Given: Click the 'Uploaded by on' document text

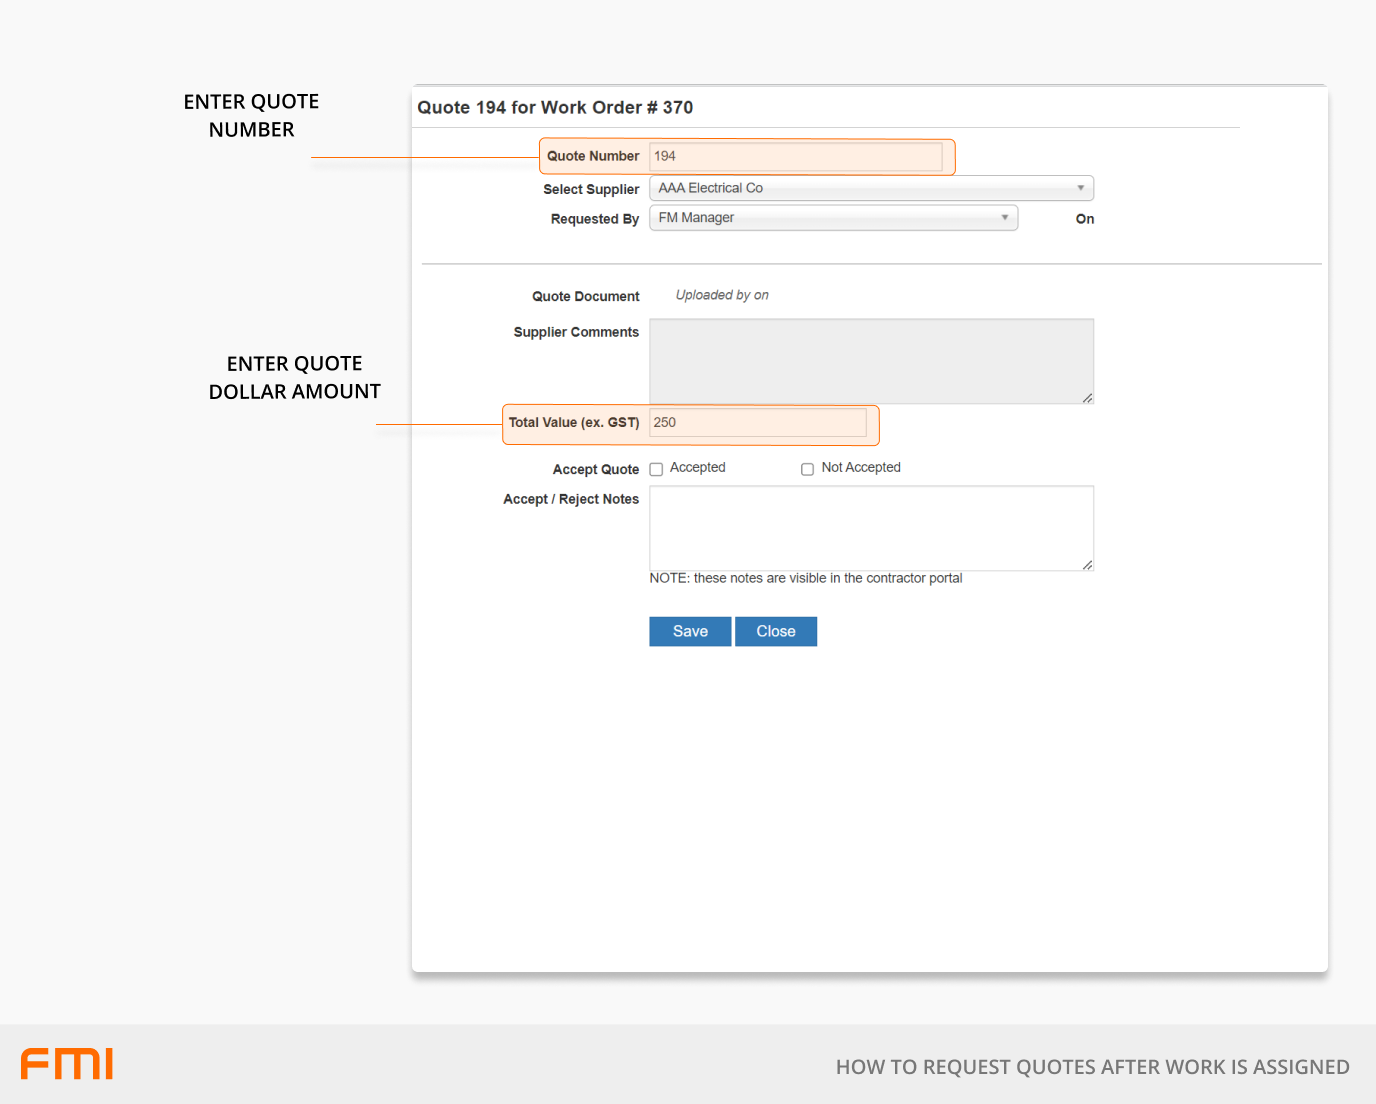Looking at the screenshot, I should point(722,295).
